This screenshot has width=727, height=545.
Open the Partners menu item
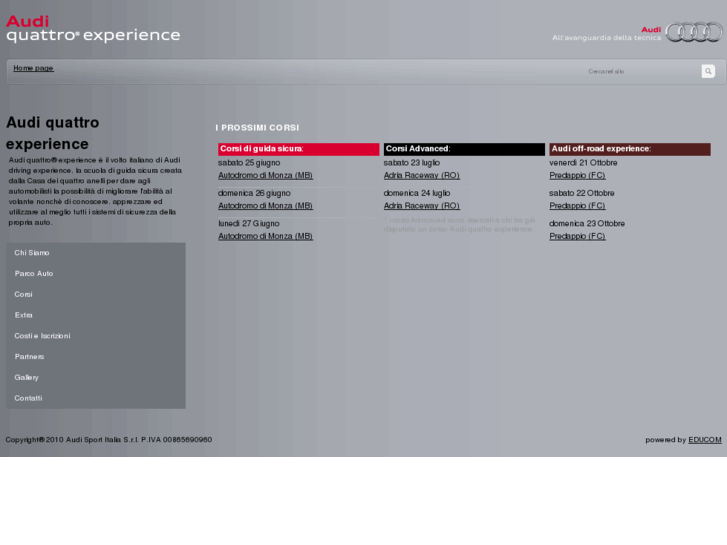click(29, 357)
